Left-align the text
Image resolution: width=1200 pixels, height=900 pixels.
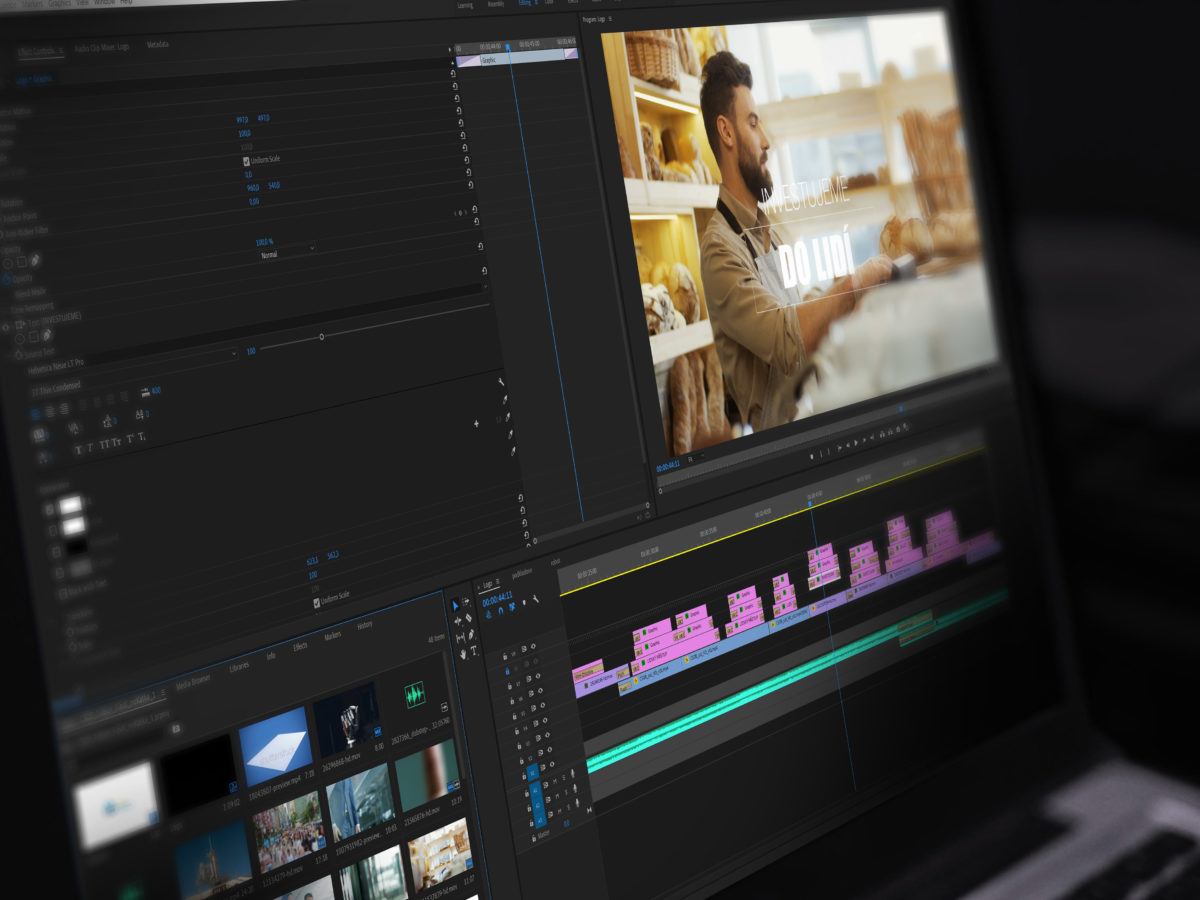[x=35, y=414]
